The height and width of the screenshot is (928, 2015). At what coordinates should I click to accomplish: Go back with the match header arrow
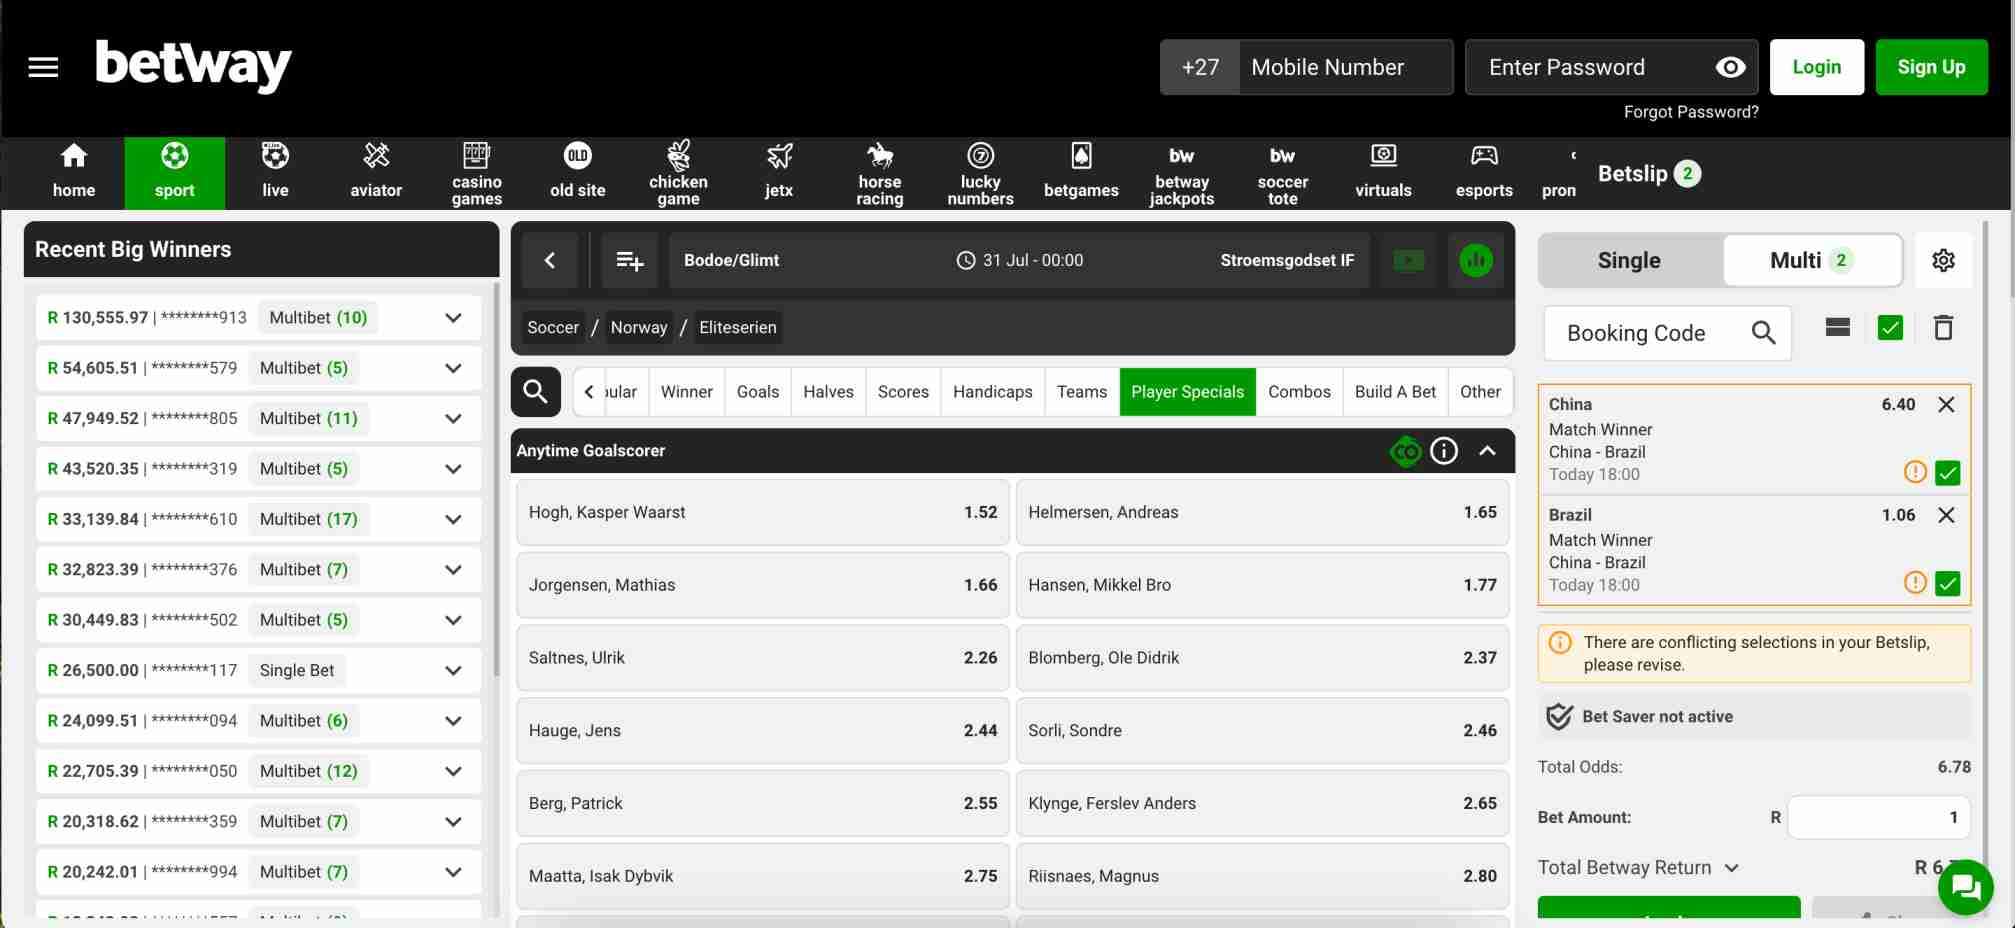click(550, 260)
